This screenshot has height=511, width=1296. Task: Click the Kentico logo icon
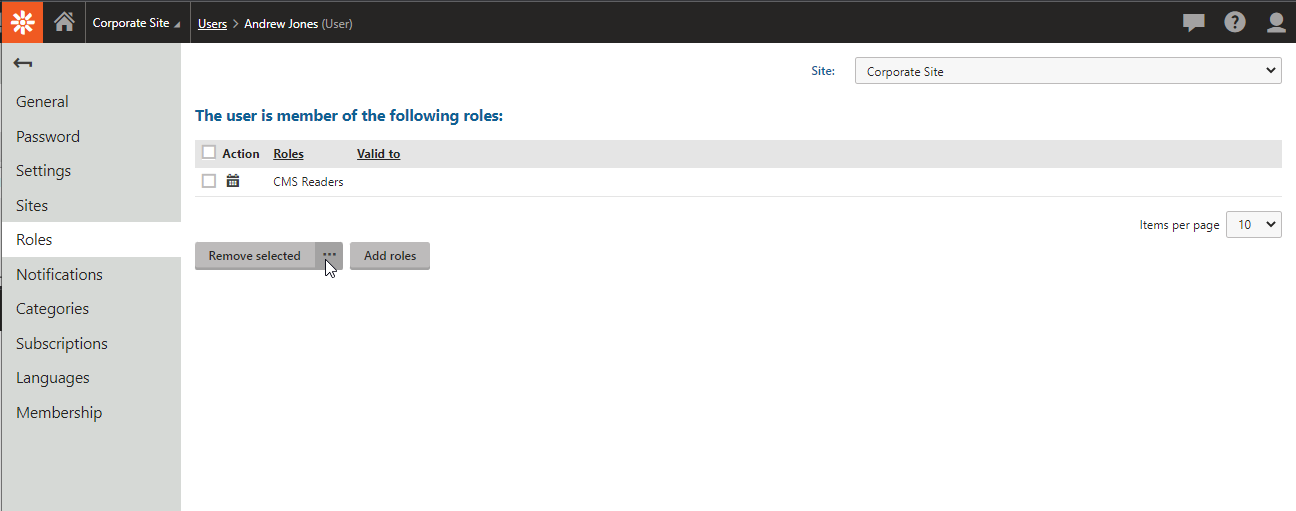(22, 22)
